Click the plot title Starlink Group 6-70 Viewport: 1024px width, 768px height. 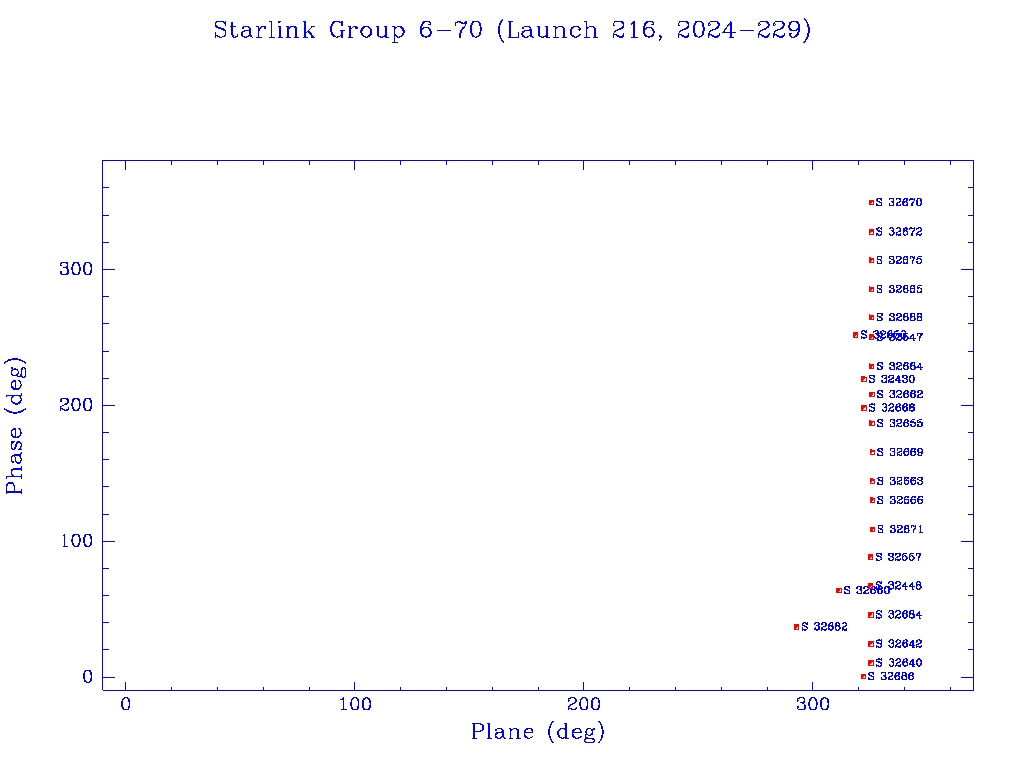[x=512, y=31]
